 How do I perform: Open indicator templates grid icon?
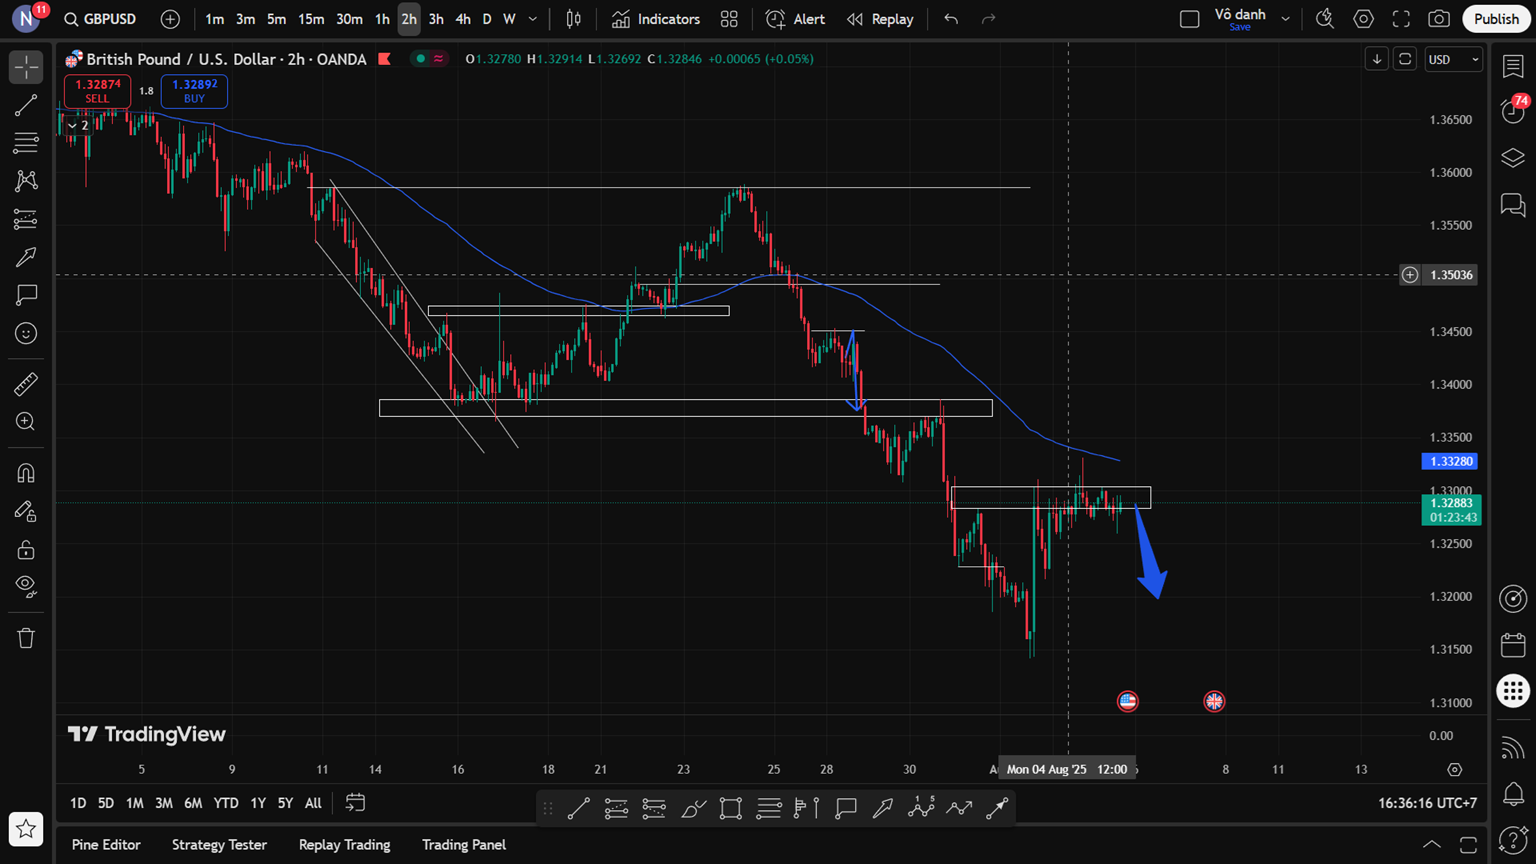pos(729,19)
